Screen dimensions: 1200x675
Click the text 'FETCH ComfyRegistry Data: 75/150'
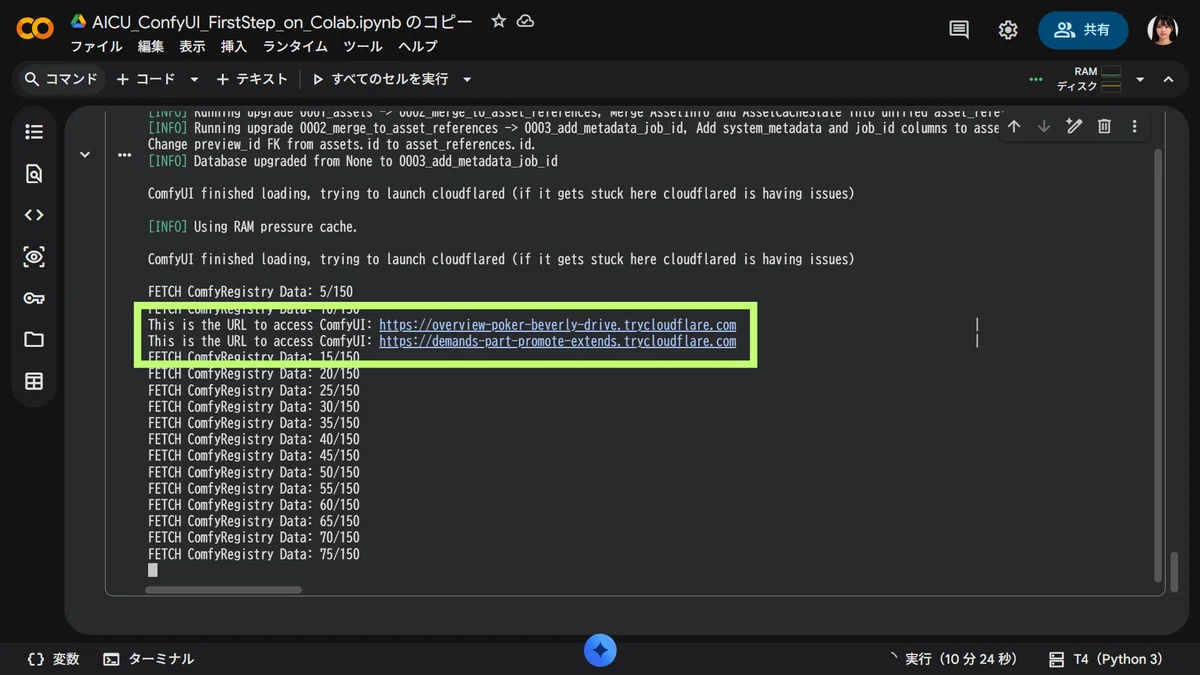[254, 554]
